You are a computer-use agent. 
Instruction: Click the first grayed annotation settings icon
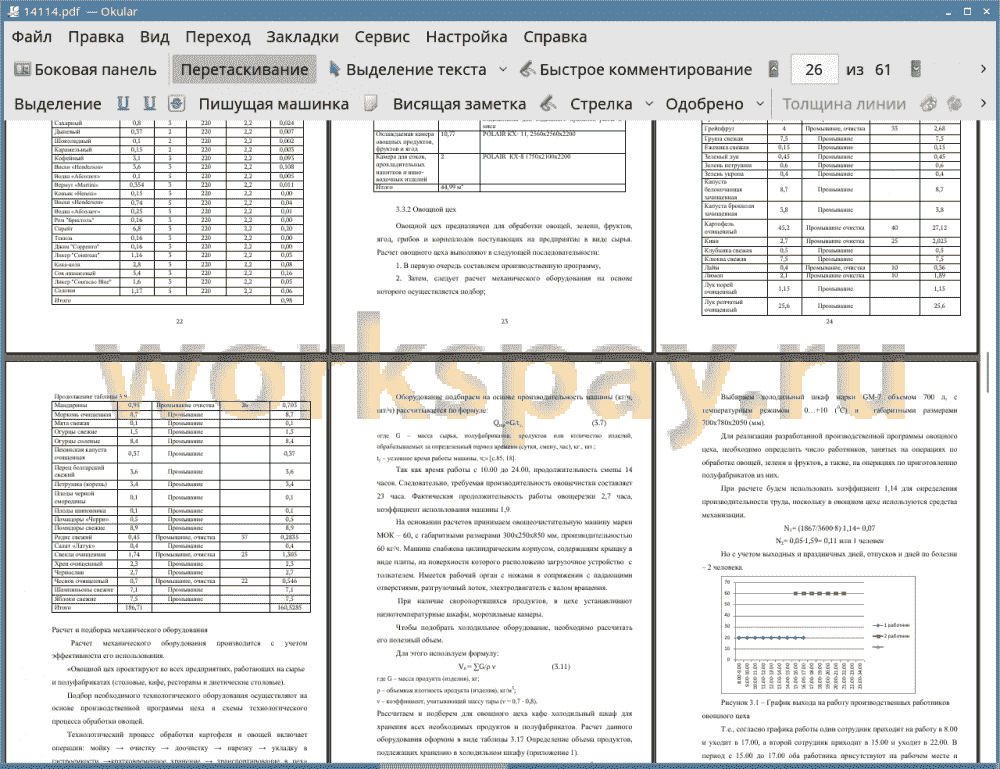[x=929, y=103]
